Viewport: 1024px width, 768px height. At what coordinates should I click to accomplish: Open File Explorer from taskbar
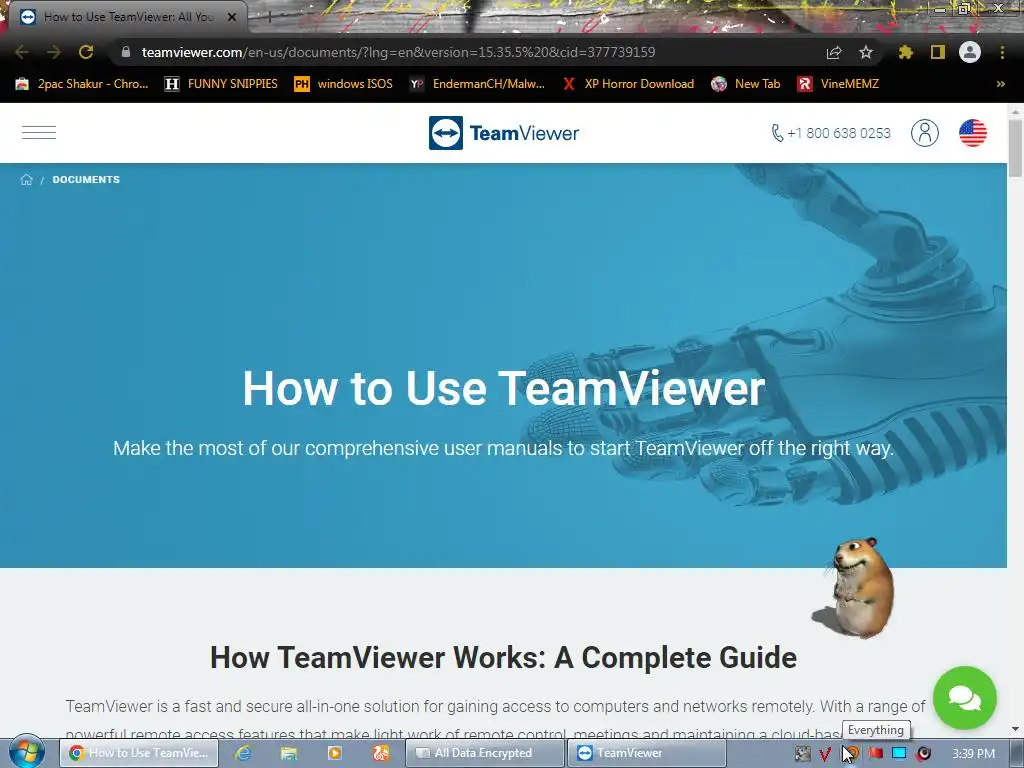[289, 753]
